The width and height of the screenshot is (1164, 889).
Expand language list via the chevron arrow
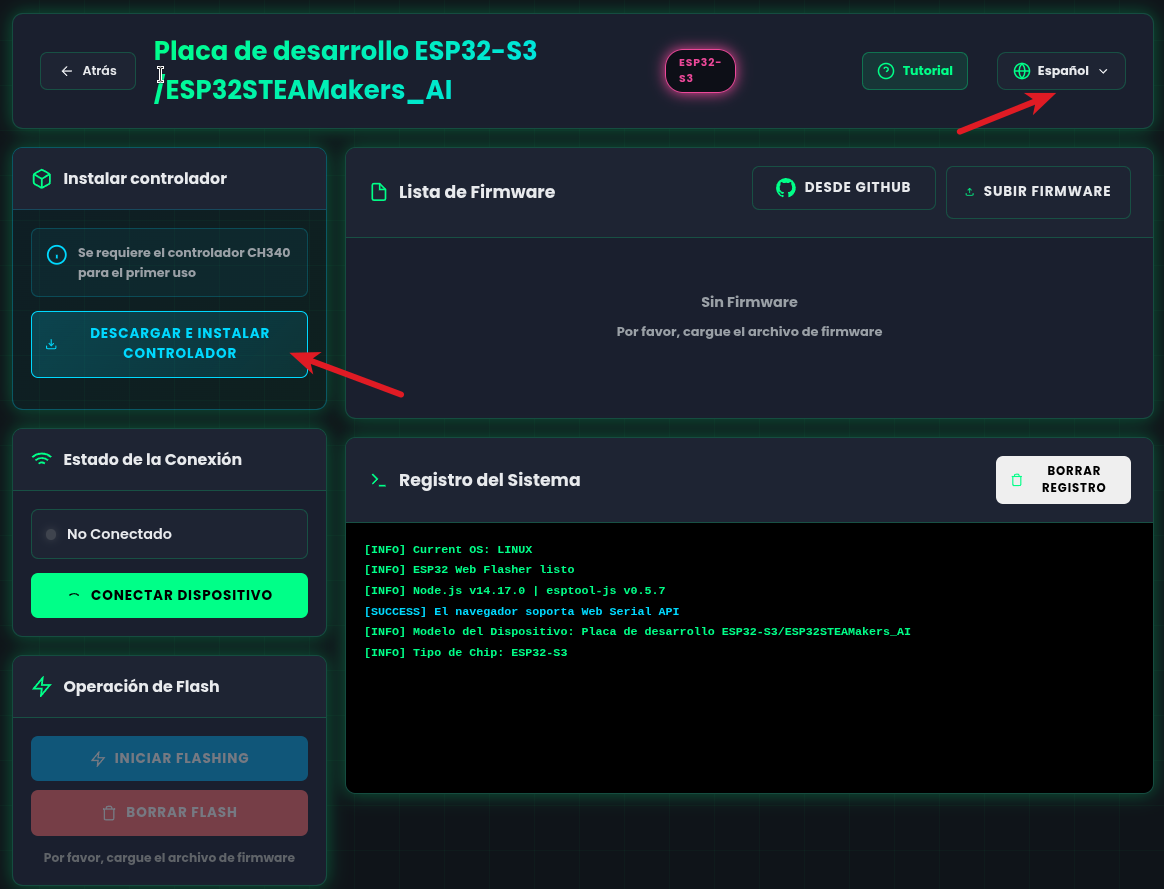(1104, 71)
